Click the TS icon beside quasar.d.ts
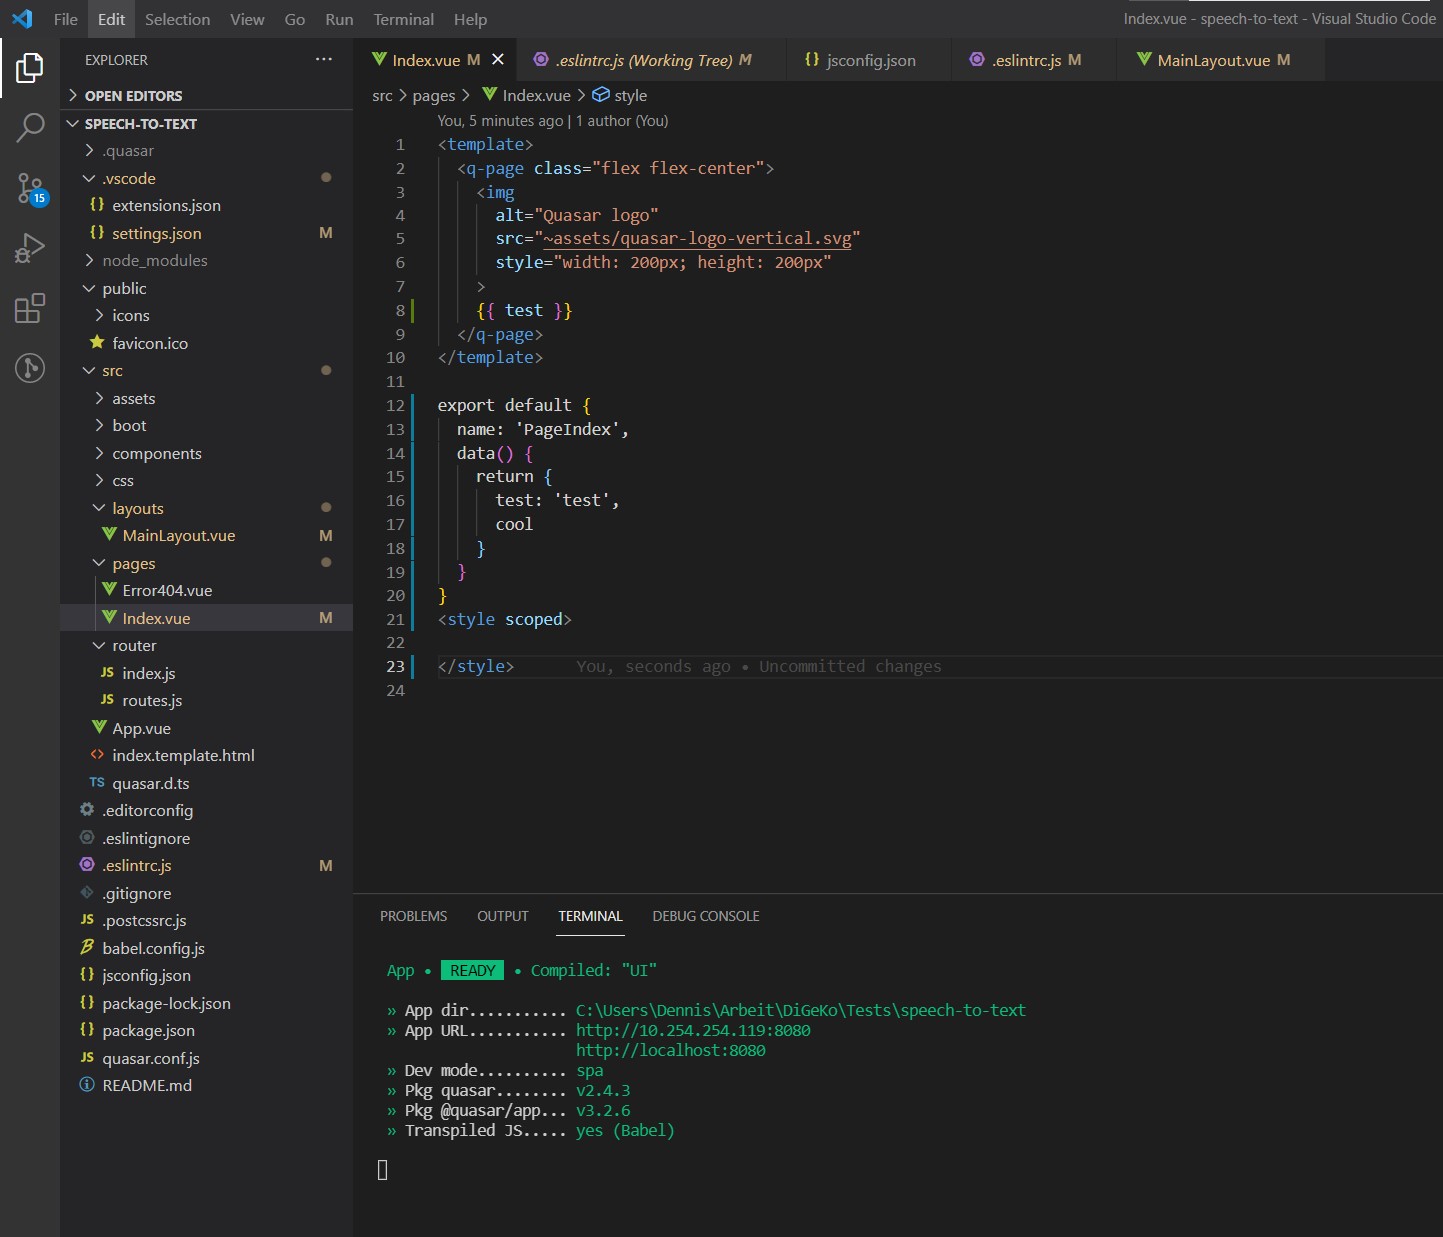This screenshot has width=1443, height=1237. coord(97,783)
